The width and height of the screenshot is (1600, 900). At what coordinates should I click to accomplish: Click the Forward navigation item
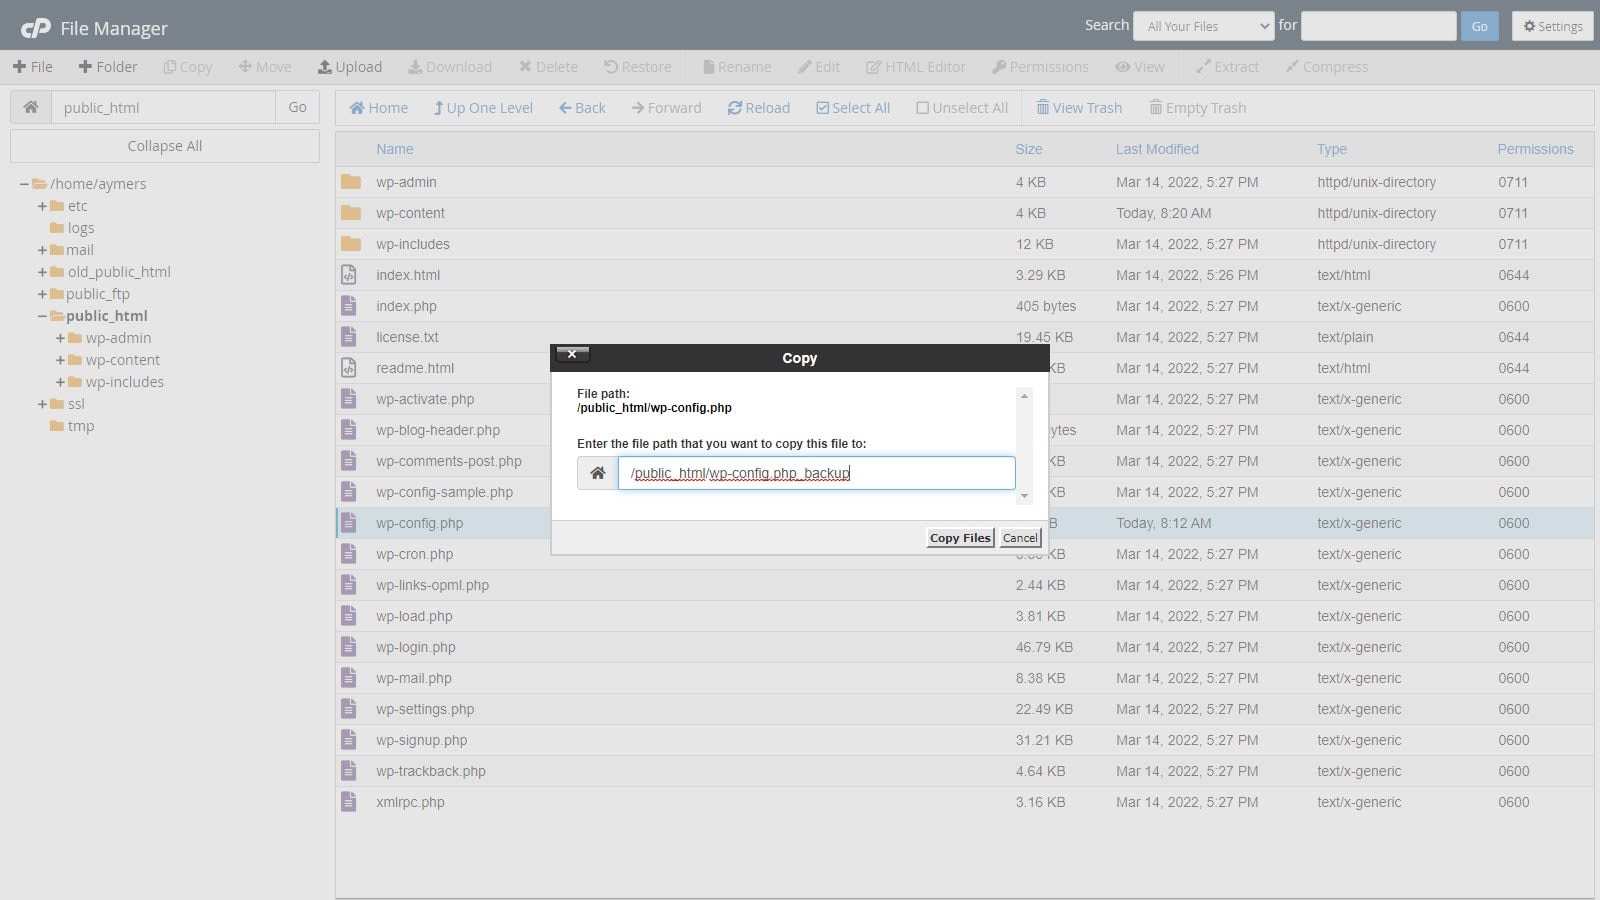coord(666,108)
